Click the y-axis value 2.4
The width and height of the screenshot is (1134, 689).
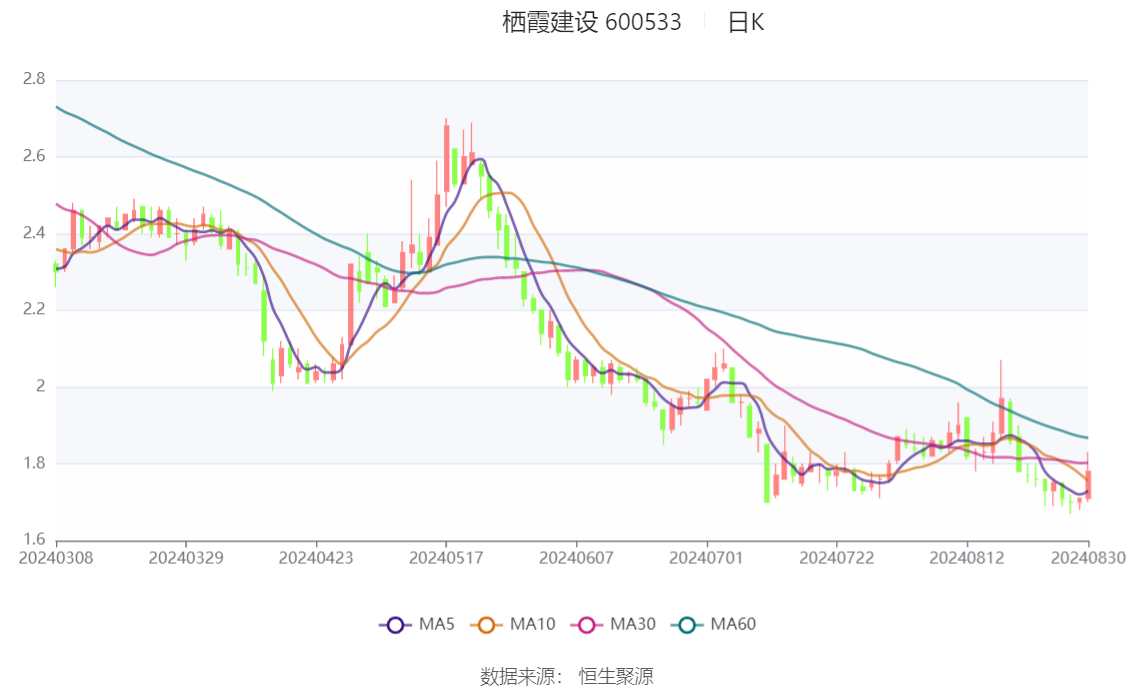[34, 233]
